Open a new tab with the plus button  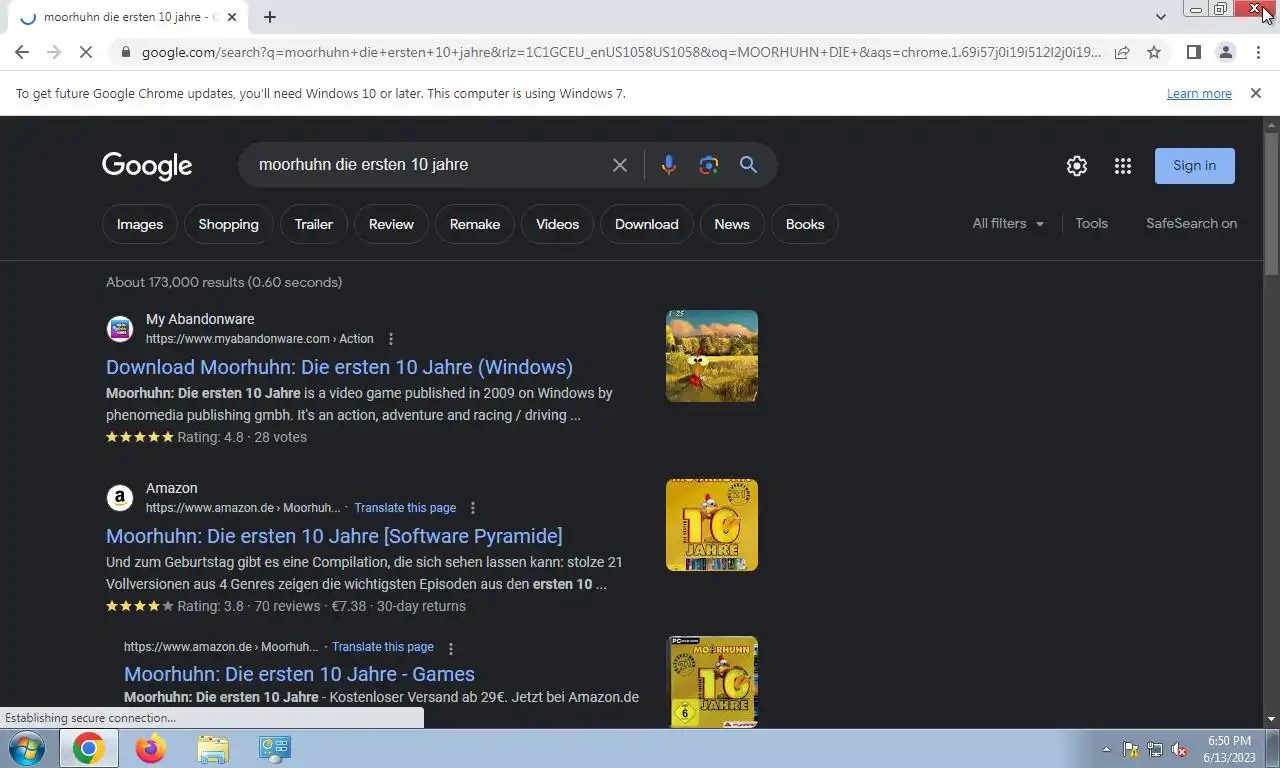coord(270,17)
